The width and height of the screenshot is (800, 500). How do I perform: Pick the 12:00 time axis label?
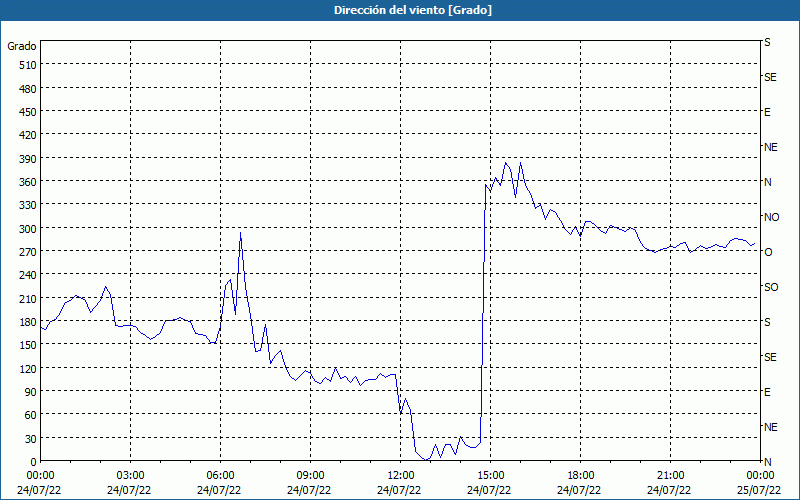point(401,476)
